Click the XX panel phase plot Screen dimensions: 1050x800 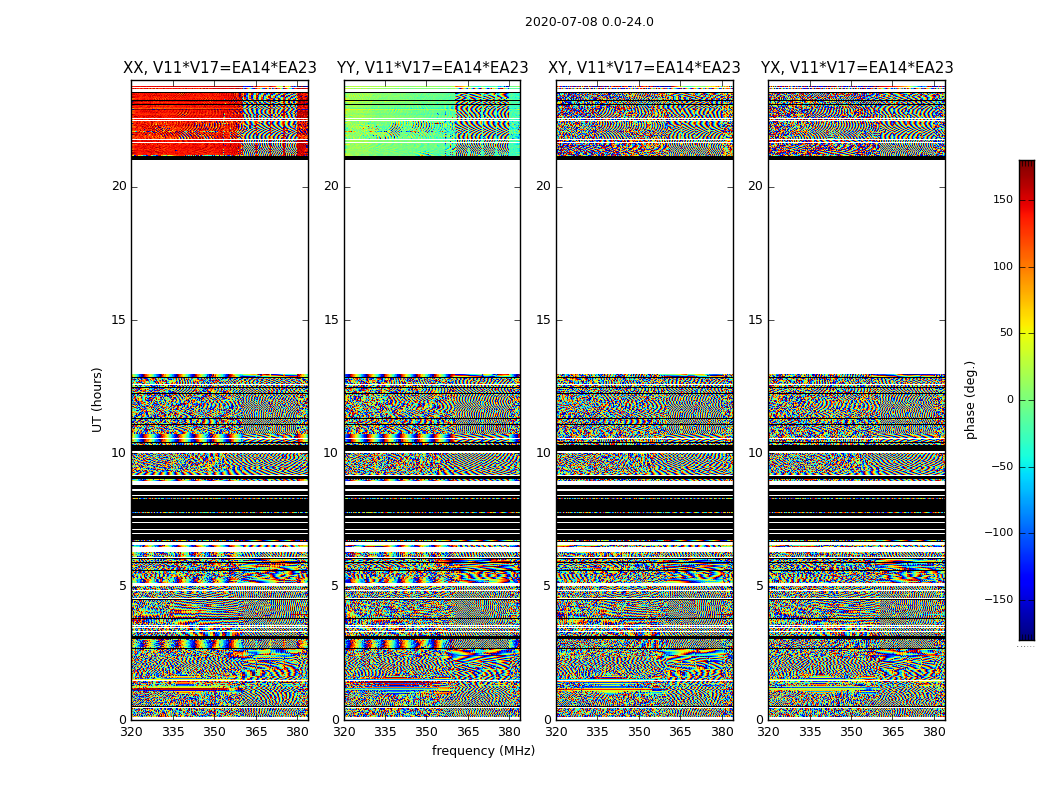tap(220, 400)
